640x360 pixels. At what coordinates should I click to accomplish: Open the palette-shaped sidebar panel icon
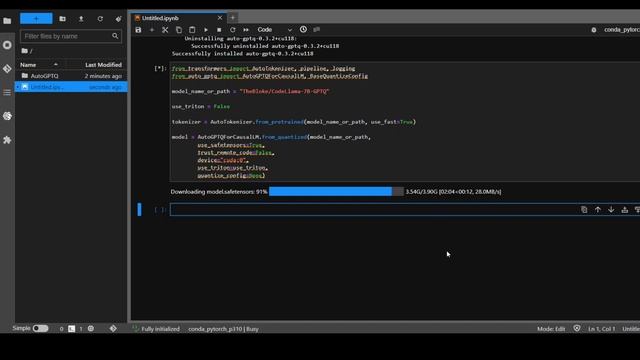coord(7,116)
